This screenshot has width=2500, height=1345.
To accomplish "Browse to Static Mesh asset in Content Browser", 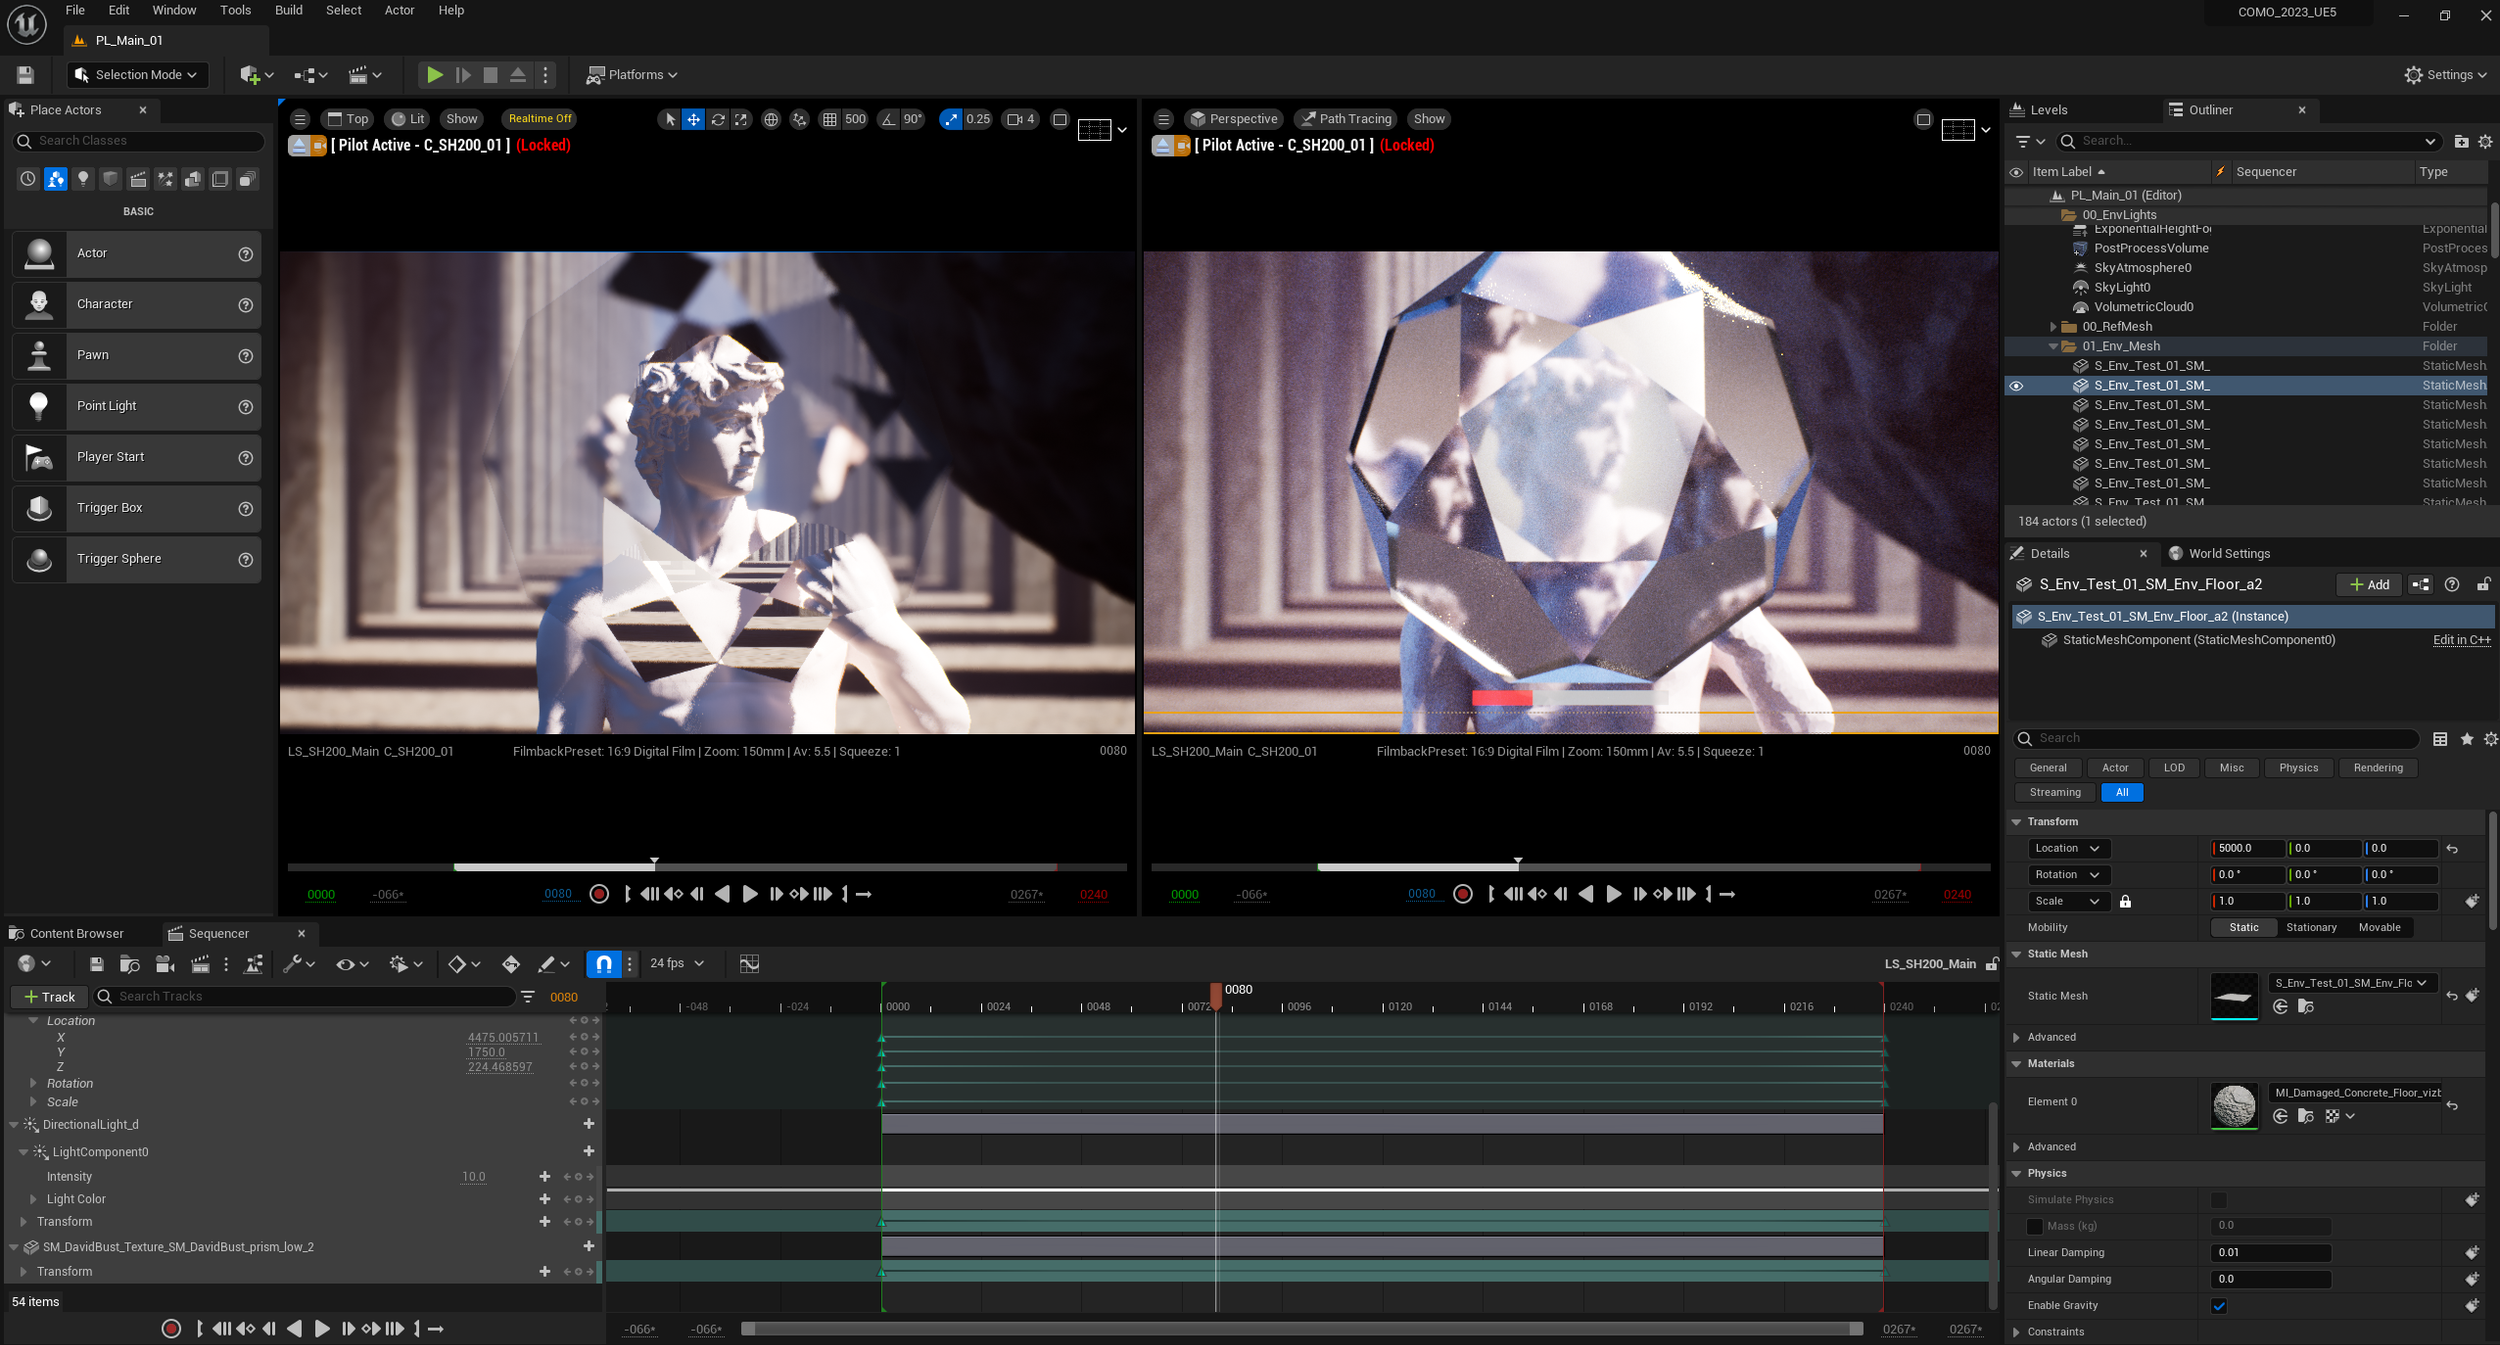I will click(2306, 1007).
